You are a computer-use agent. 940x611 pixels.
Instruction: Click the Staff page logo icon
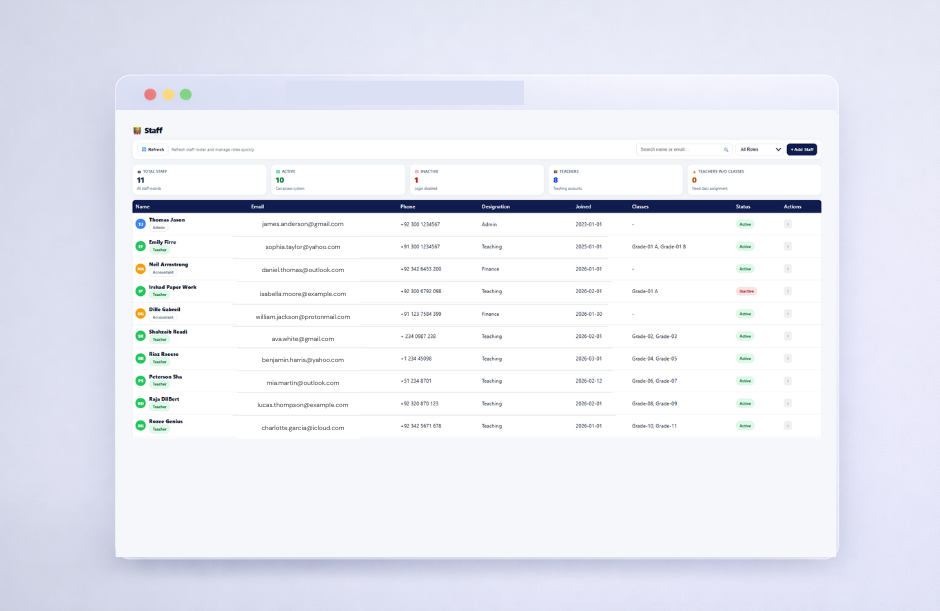[137, 130]
